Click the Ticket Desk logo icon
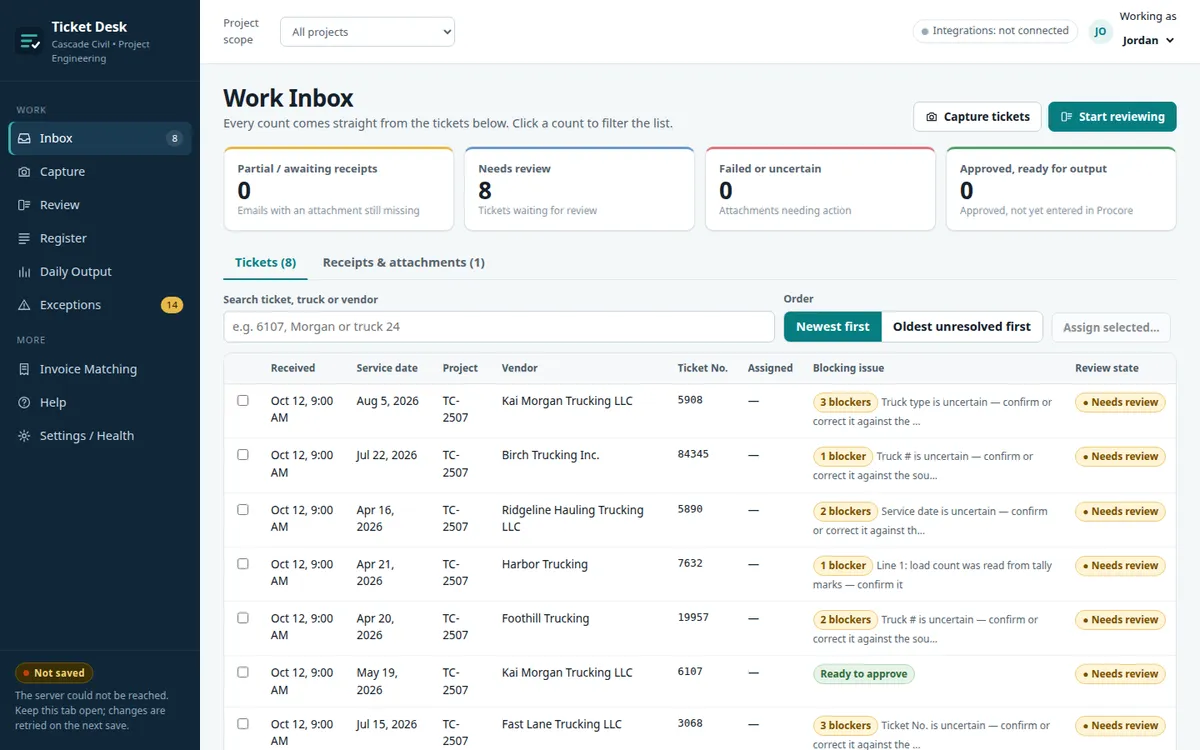The image size is (1200, 750). 30,41
